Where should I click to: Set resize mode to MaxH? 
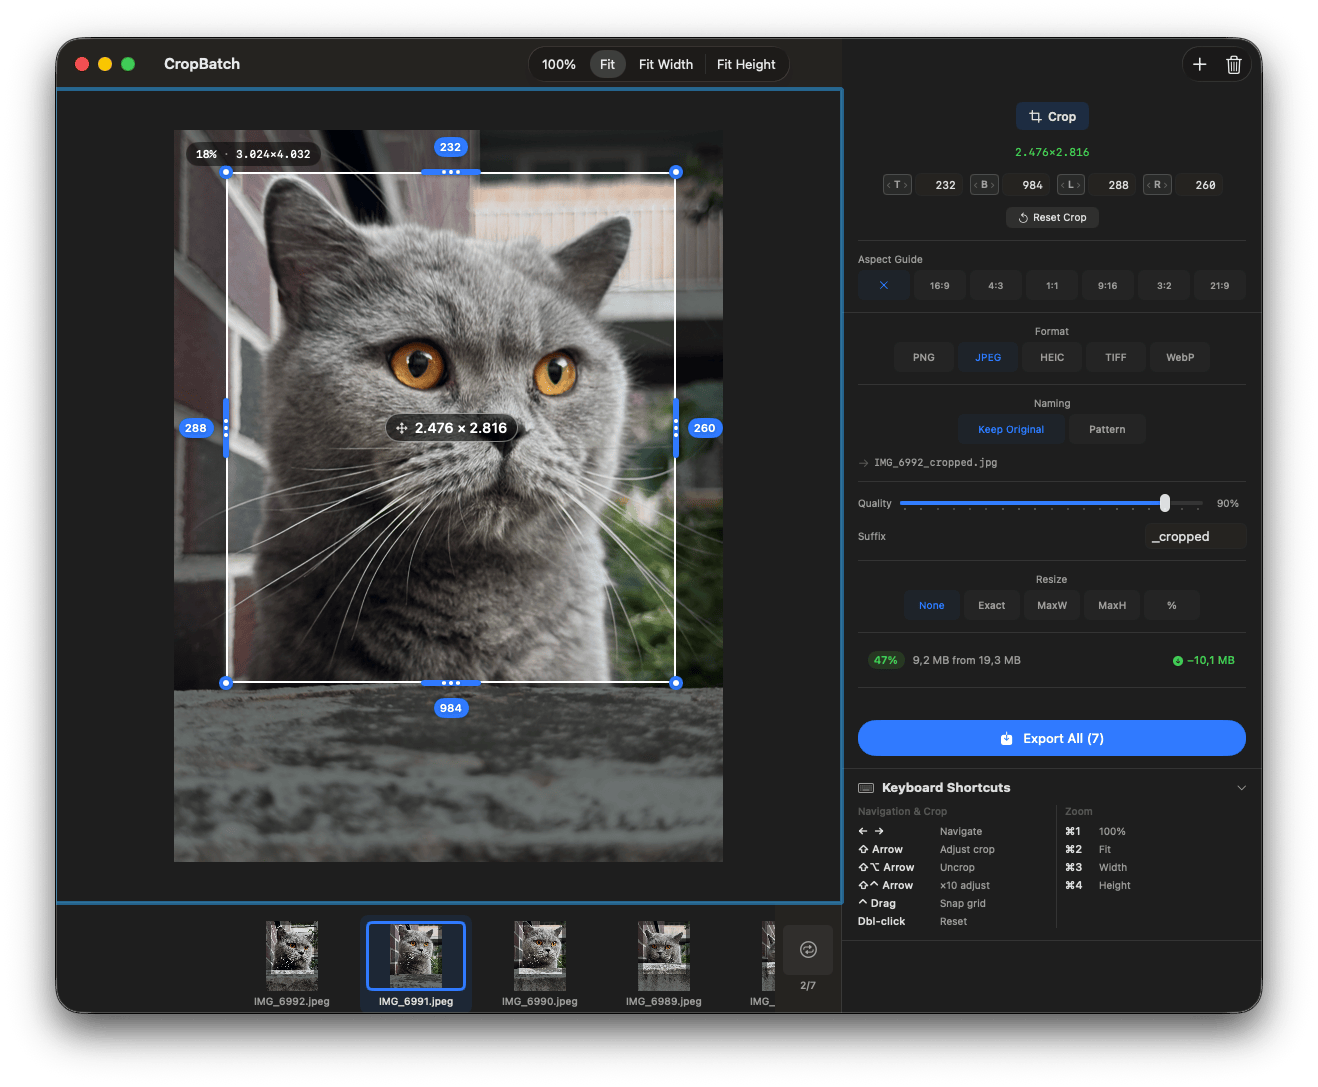(x=1112, y=605)
